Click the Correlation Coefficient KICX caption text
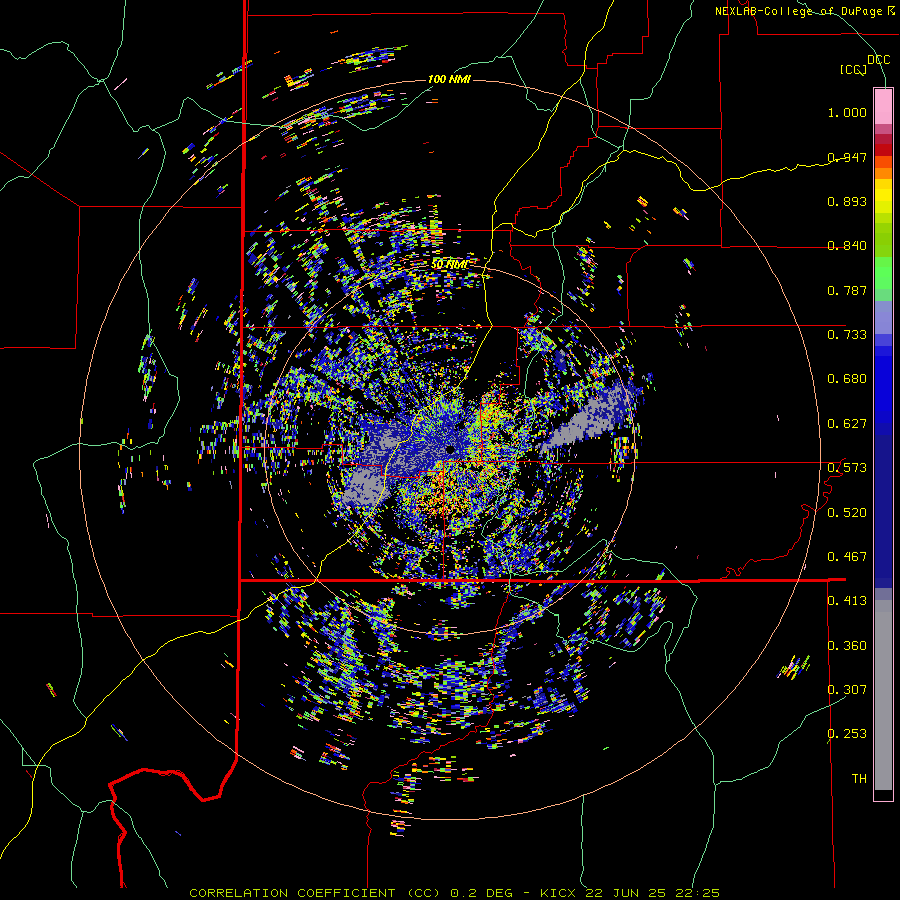The height and width of the screenshot is (900, 900). point(454,893)
